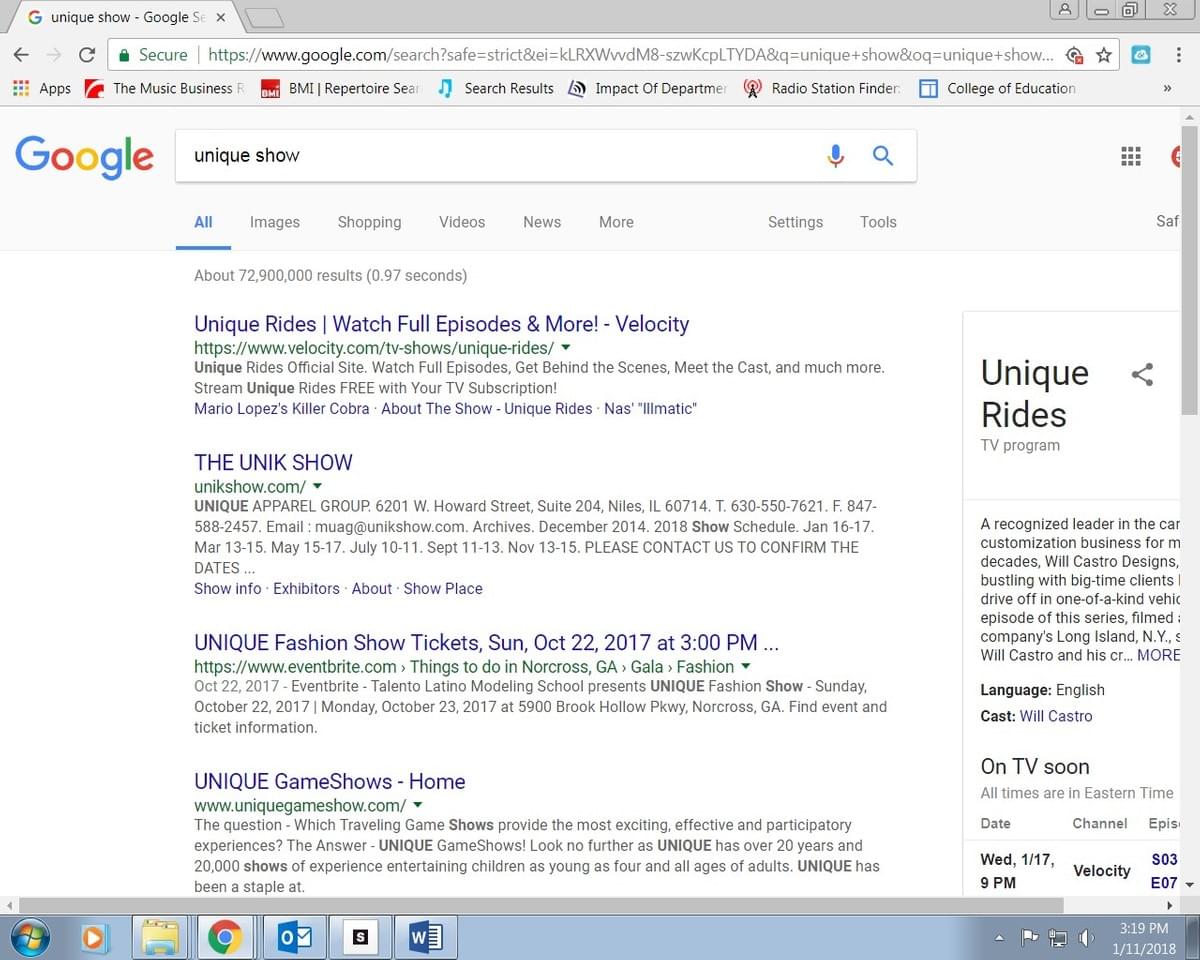This screenshot has width=1200, height=960.
Task: Click Nas' "Illmatic" sitelink
Action: pos(650,408)
